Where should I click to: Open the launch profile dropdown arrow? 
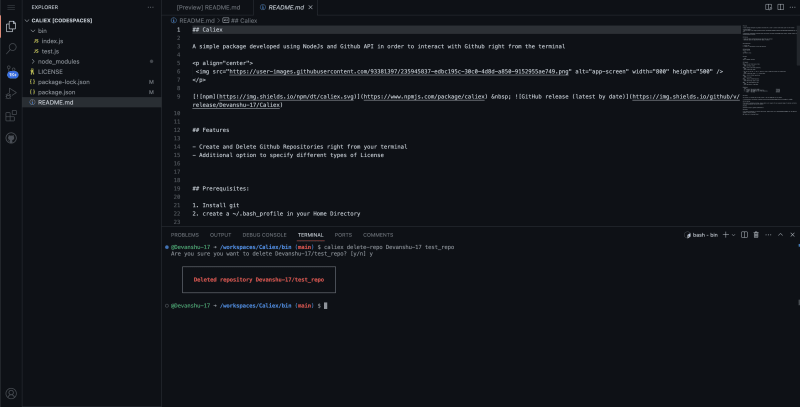[x=734, y=235]
